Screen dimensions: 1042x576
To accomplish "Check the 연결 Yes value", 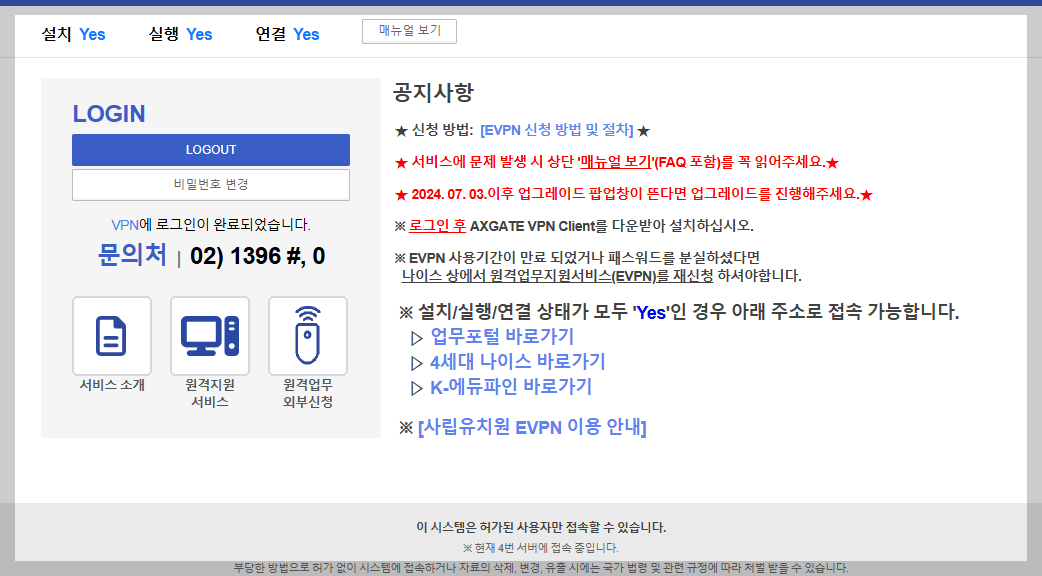I will point(306,34).
